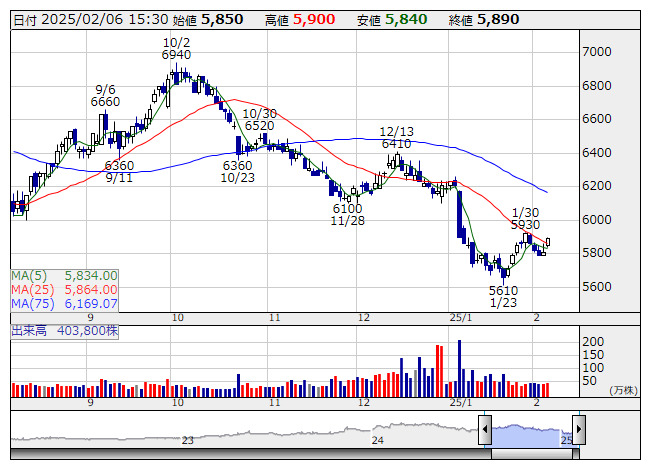Click the date 2025/02/06 15:30 header
653x470 pixels.
tap(91, 20)
